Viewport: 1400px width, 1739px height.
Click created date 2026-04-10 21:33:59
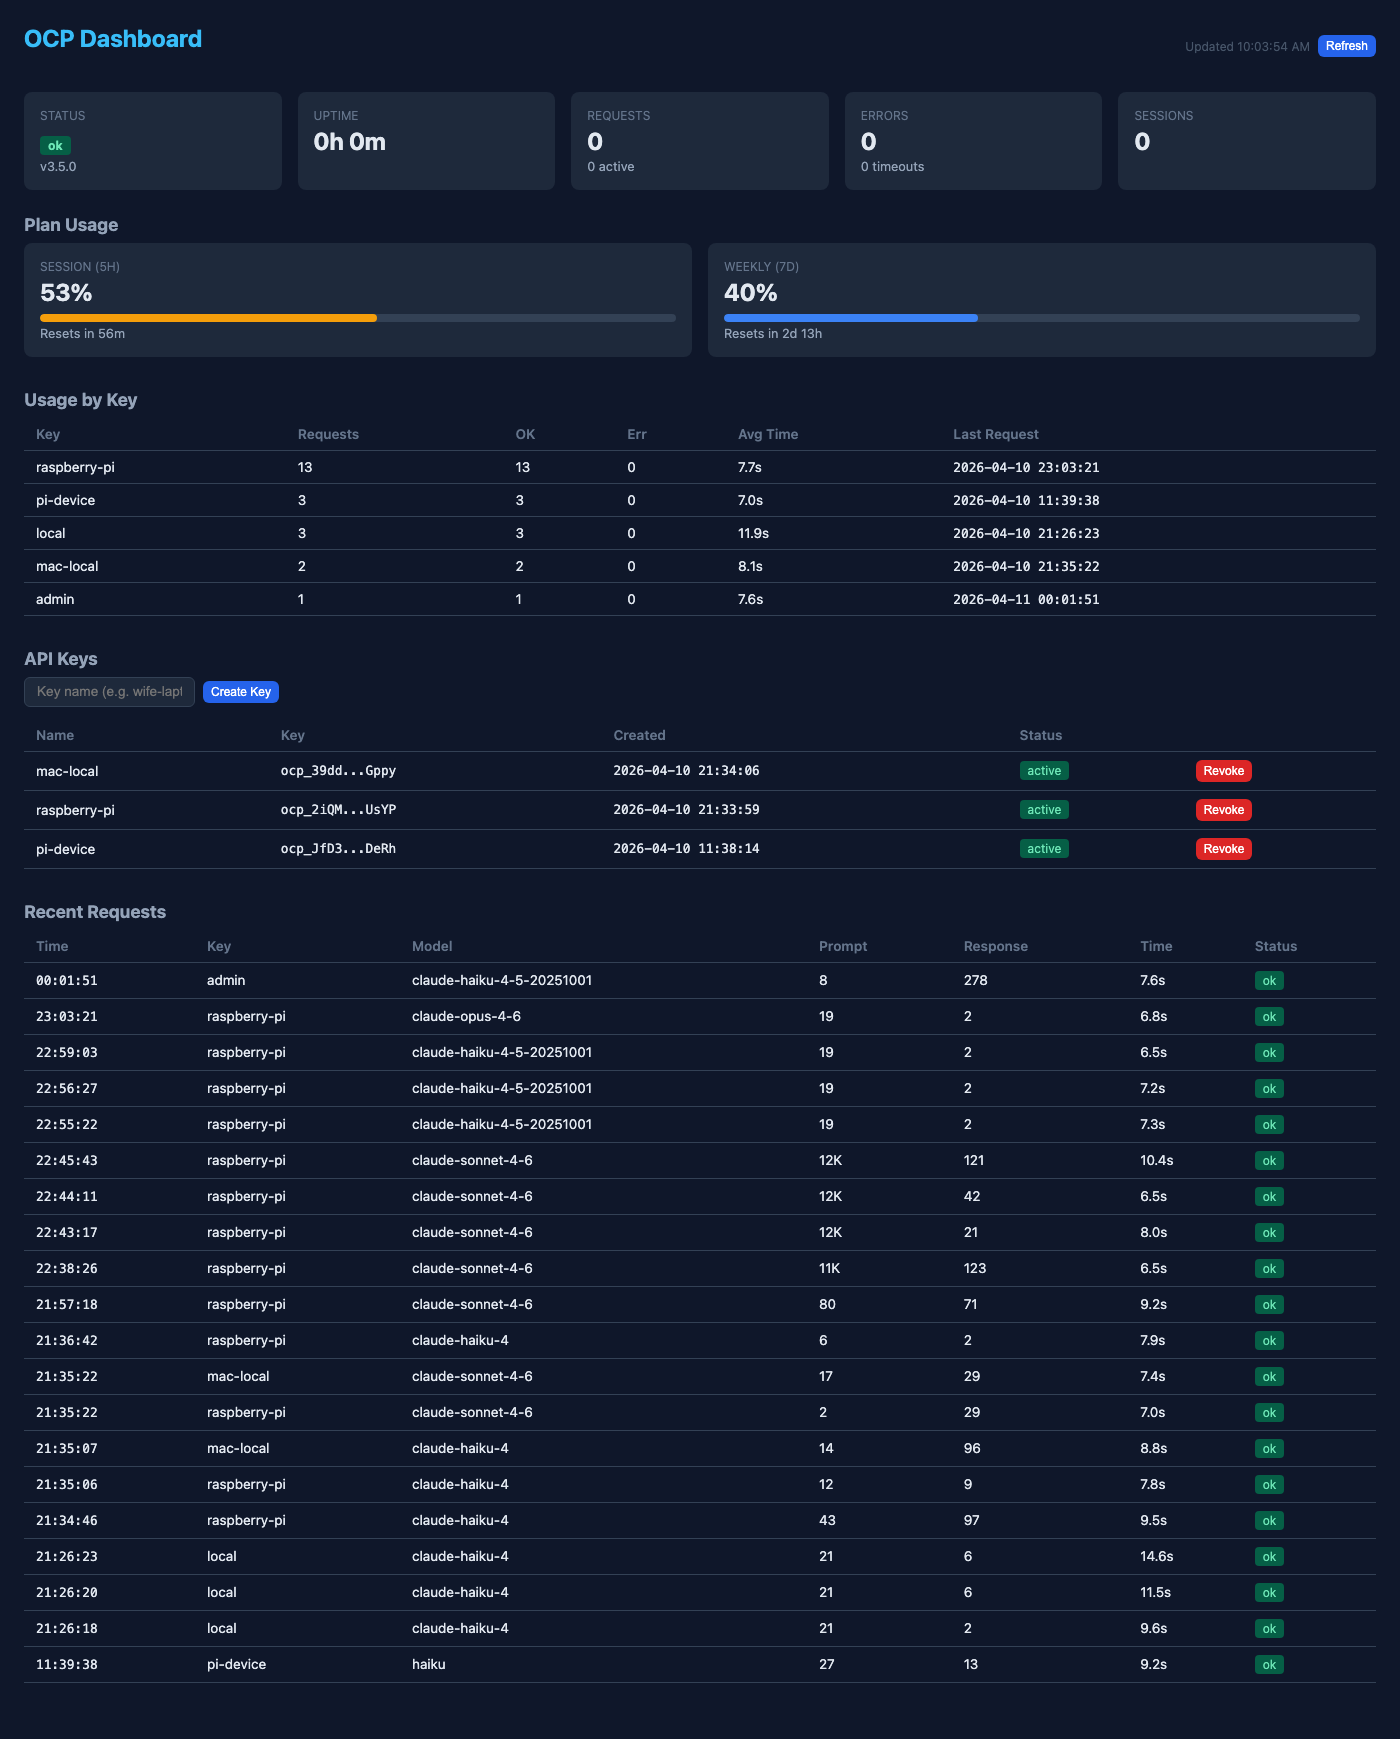click(x=686, y=810)
